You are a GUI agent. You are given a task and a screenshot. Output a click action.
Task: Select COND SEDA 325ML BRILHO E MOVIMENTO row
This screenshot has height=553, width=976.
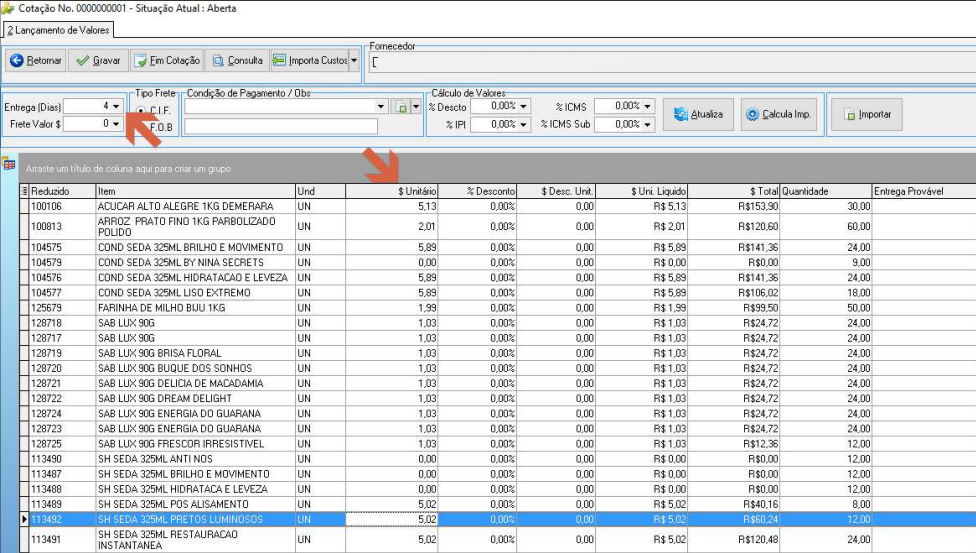click(497, 247)
